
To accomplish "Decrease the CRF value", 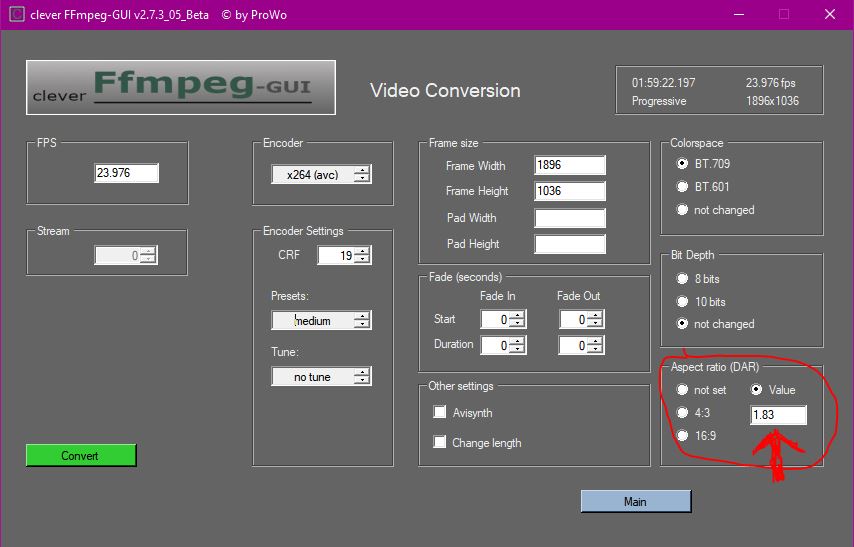I will click(362, 259).
